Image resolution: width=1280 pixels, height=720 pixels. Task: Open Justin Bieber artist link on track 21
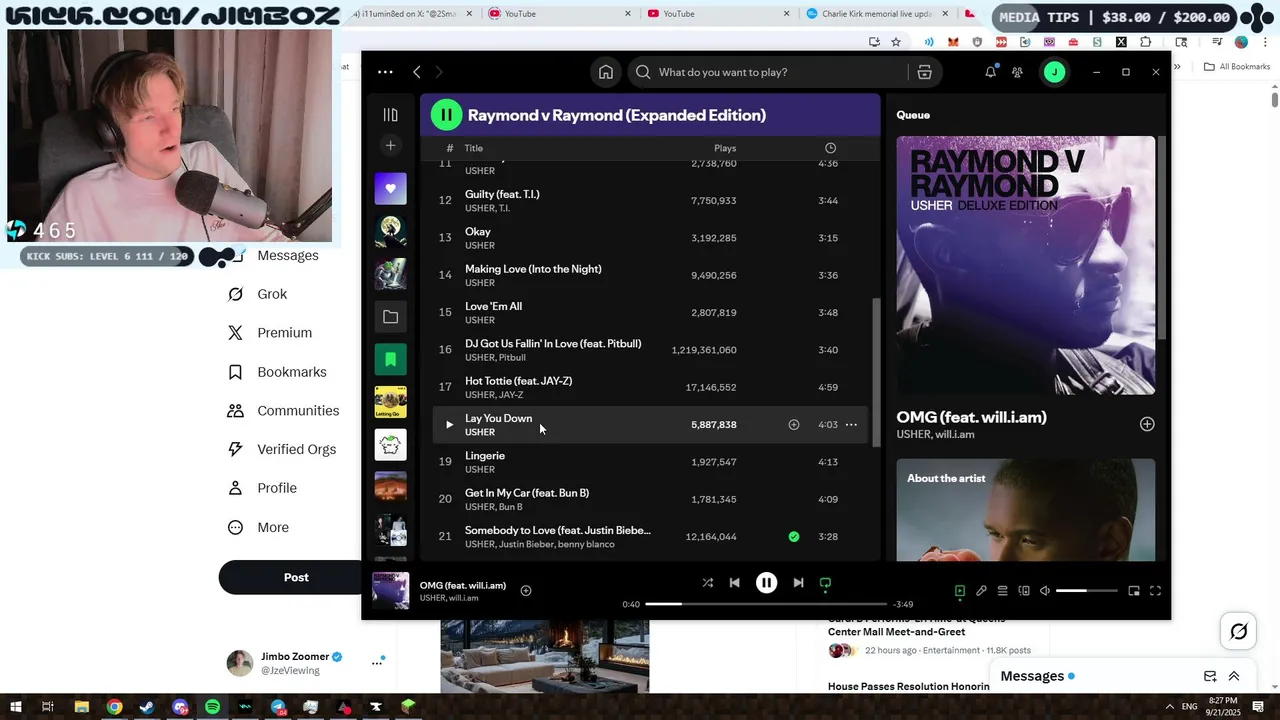(x=525, y=544)
